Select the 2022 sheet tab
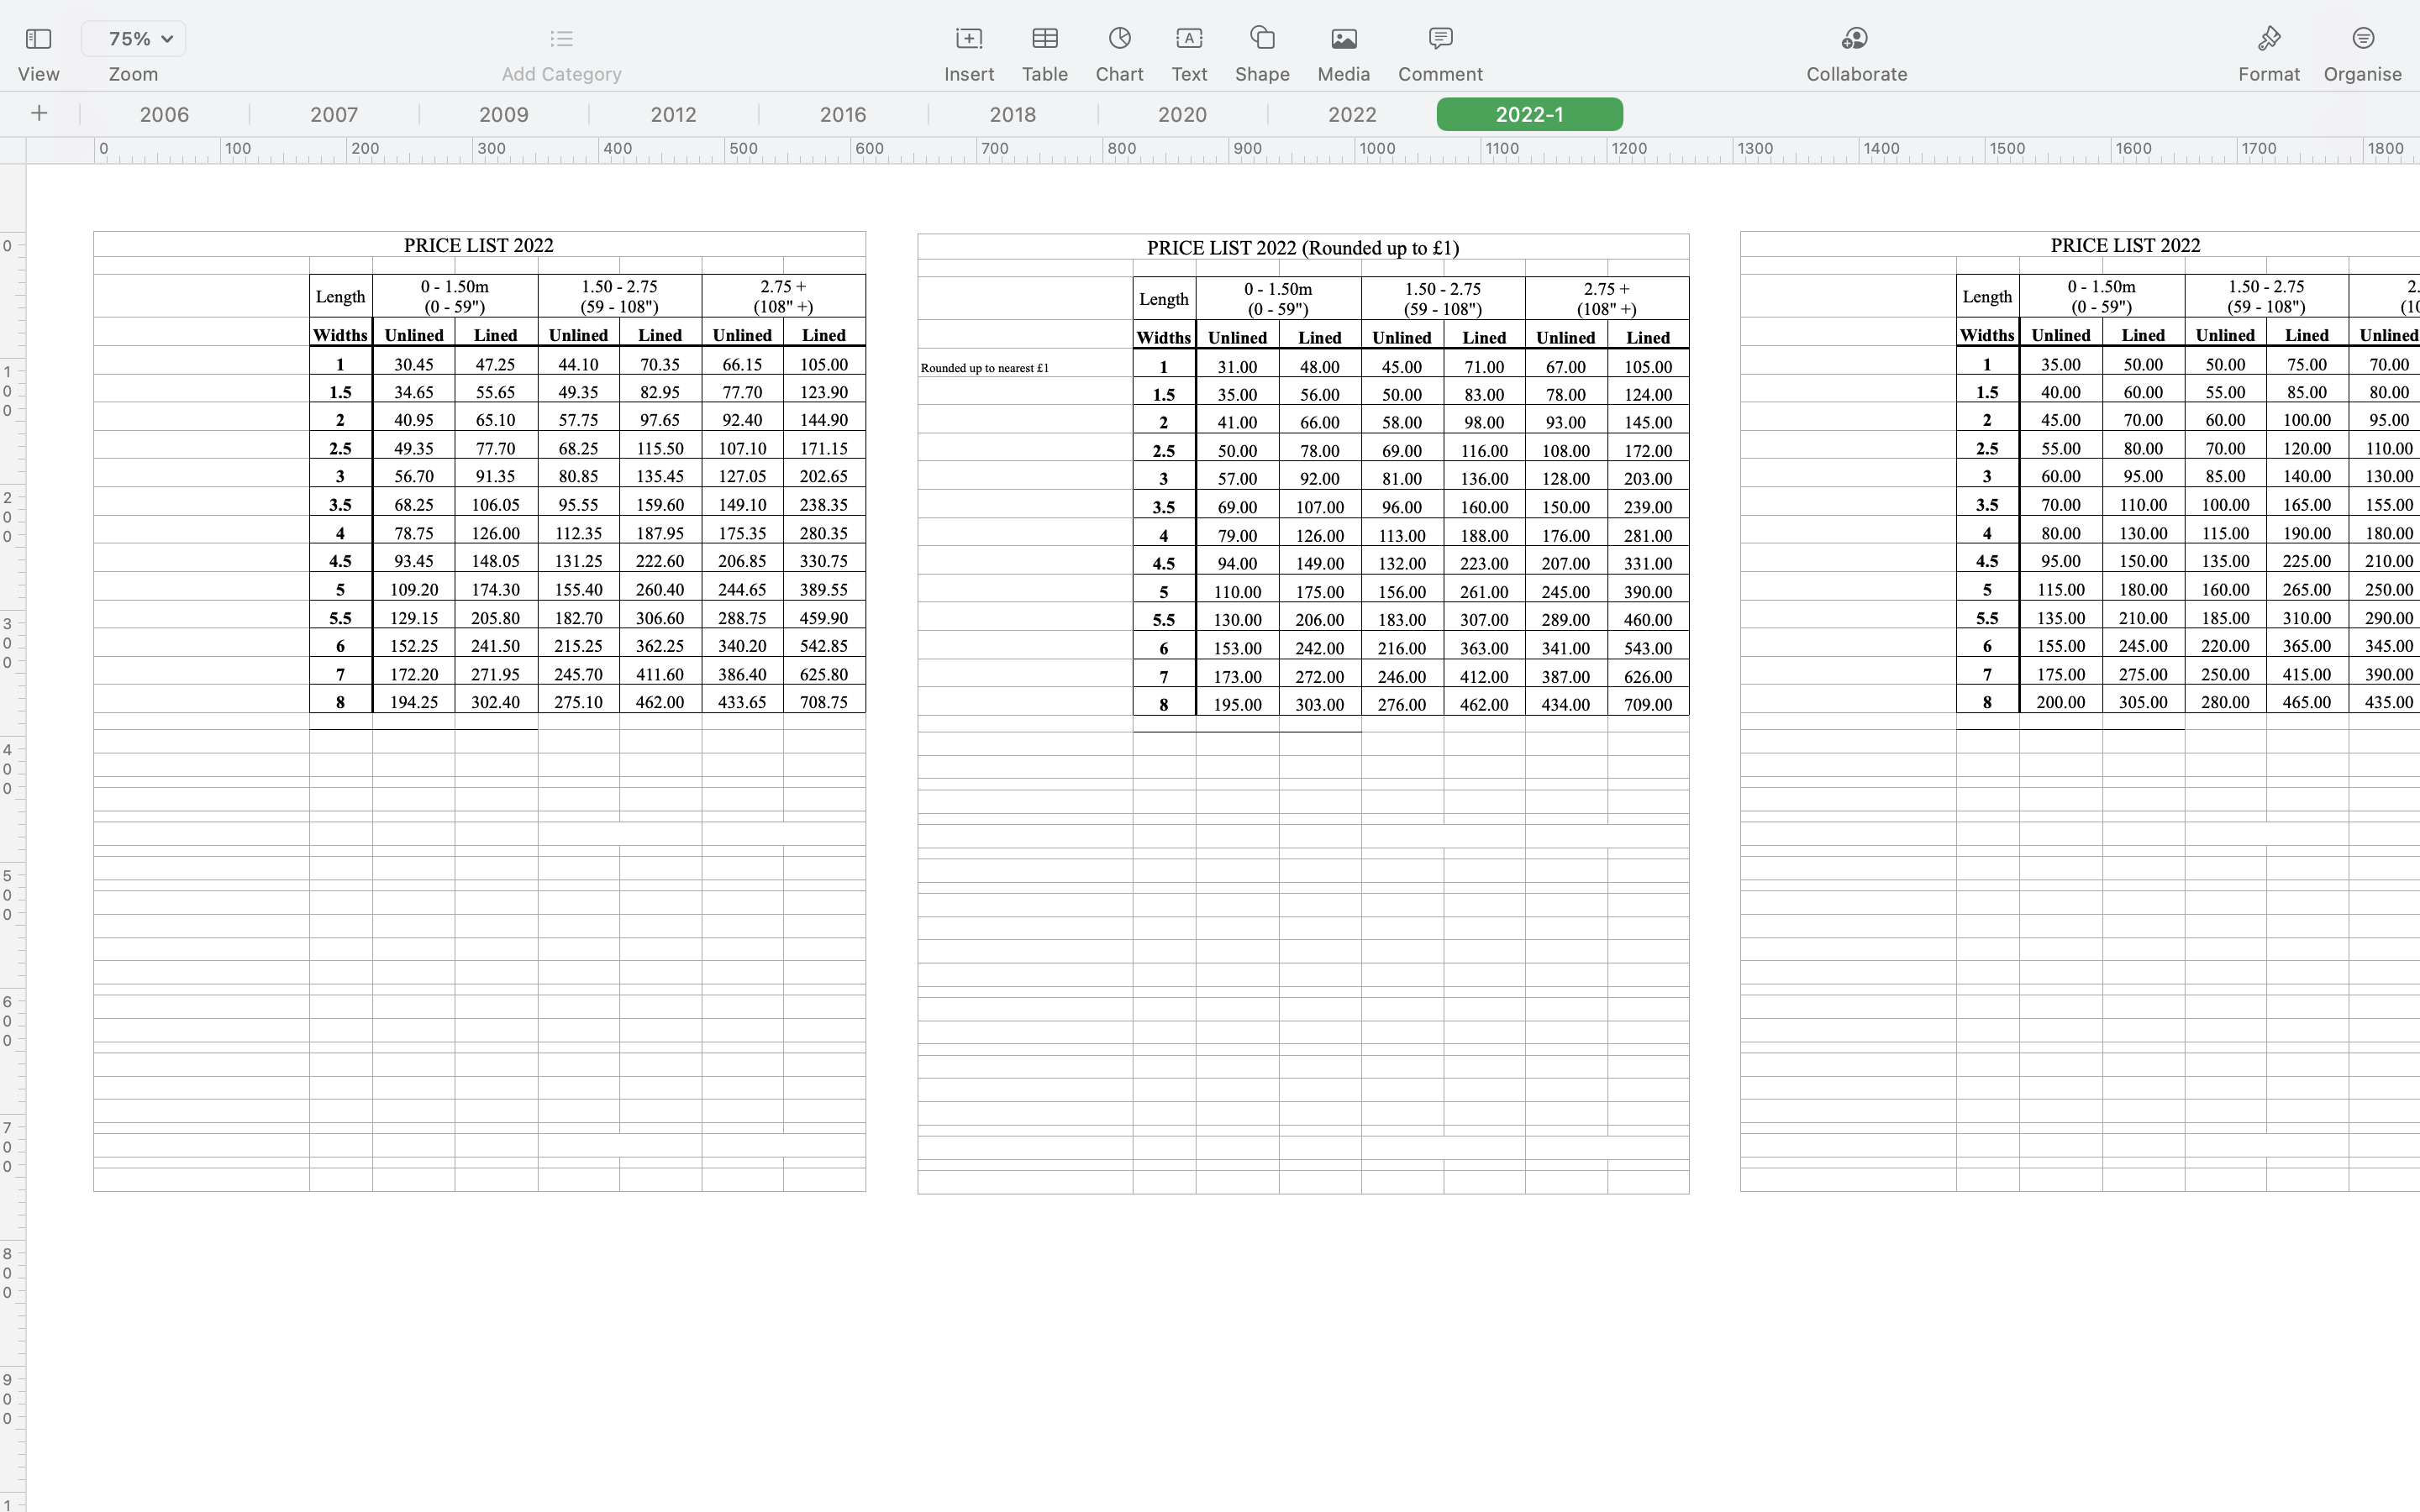The height and width of the screenshot is (1512, 2420). pos(1351,115)
